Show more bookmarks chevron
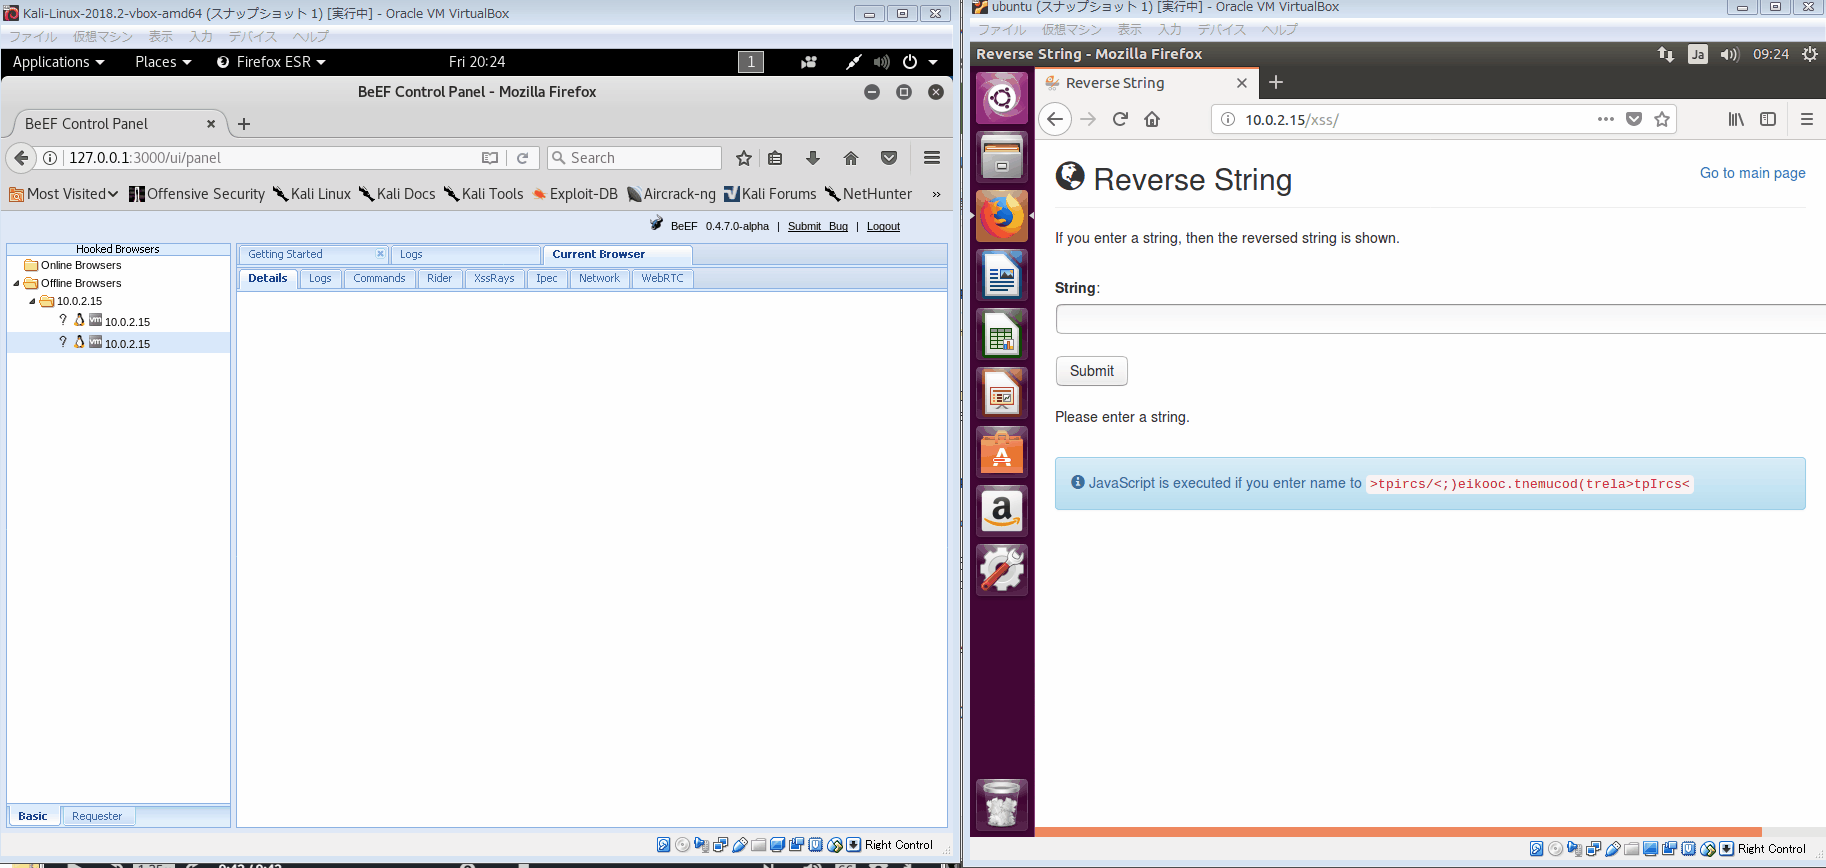The image size is (1826, 868). point(936,194)
